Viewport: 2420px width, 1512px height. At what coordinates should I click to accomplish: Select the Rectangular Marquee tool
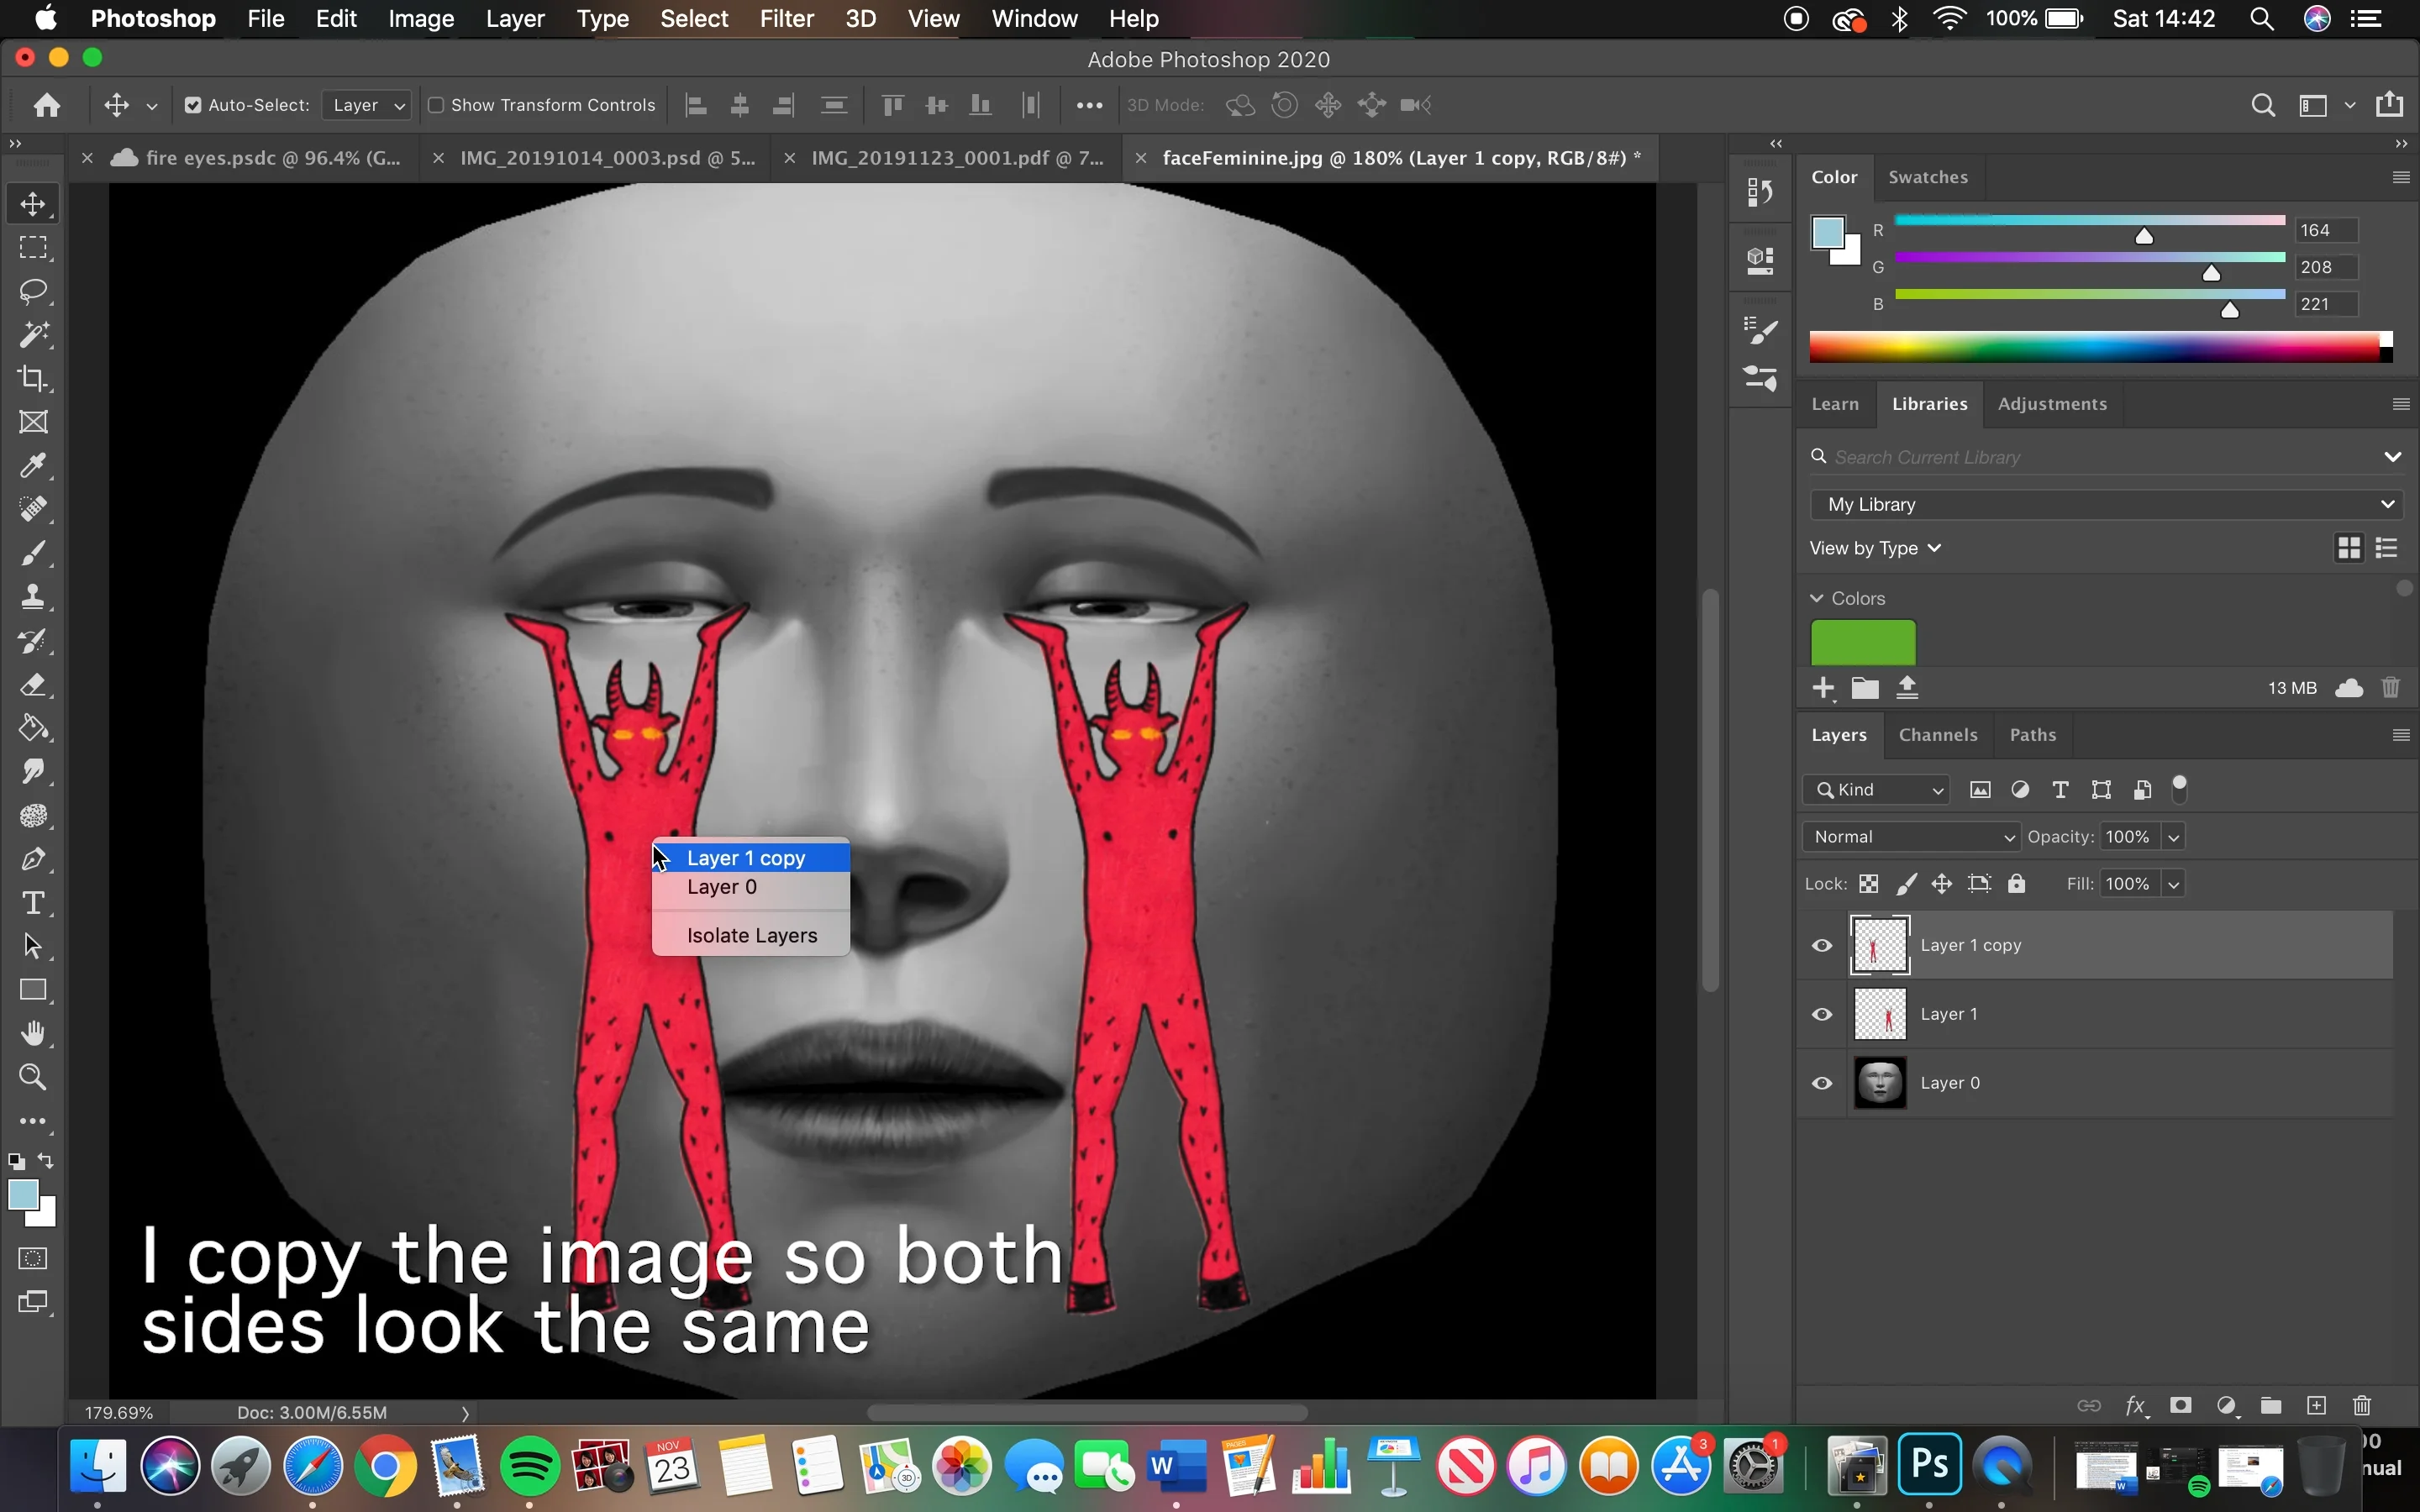pos(33,247)
